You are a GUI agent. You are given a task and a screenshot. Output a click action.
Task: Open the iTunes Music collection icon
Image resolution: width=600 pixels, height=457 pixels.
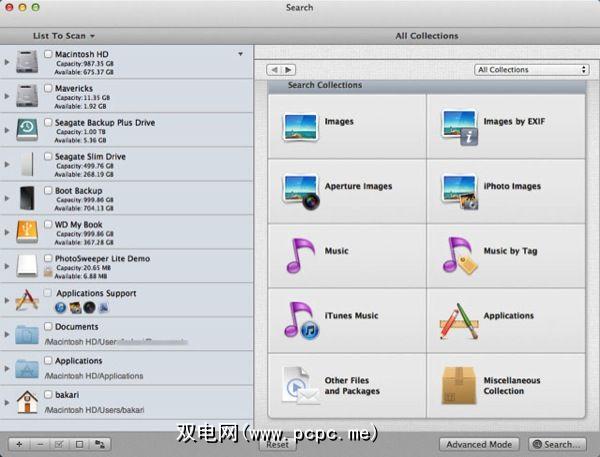coord(301,321)
